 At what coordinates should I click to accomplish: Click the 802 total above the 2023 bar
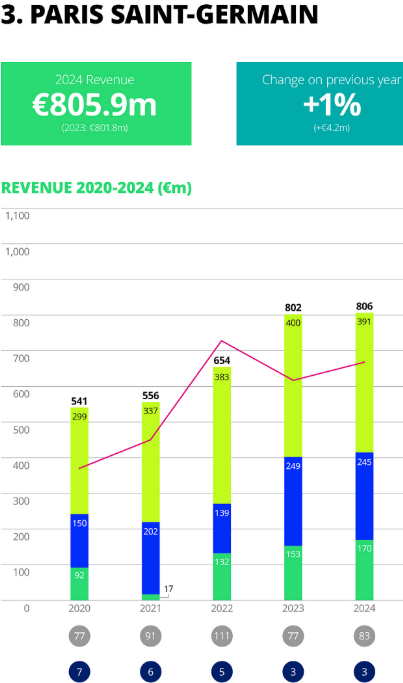coord(293,308)
